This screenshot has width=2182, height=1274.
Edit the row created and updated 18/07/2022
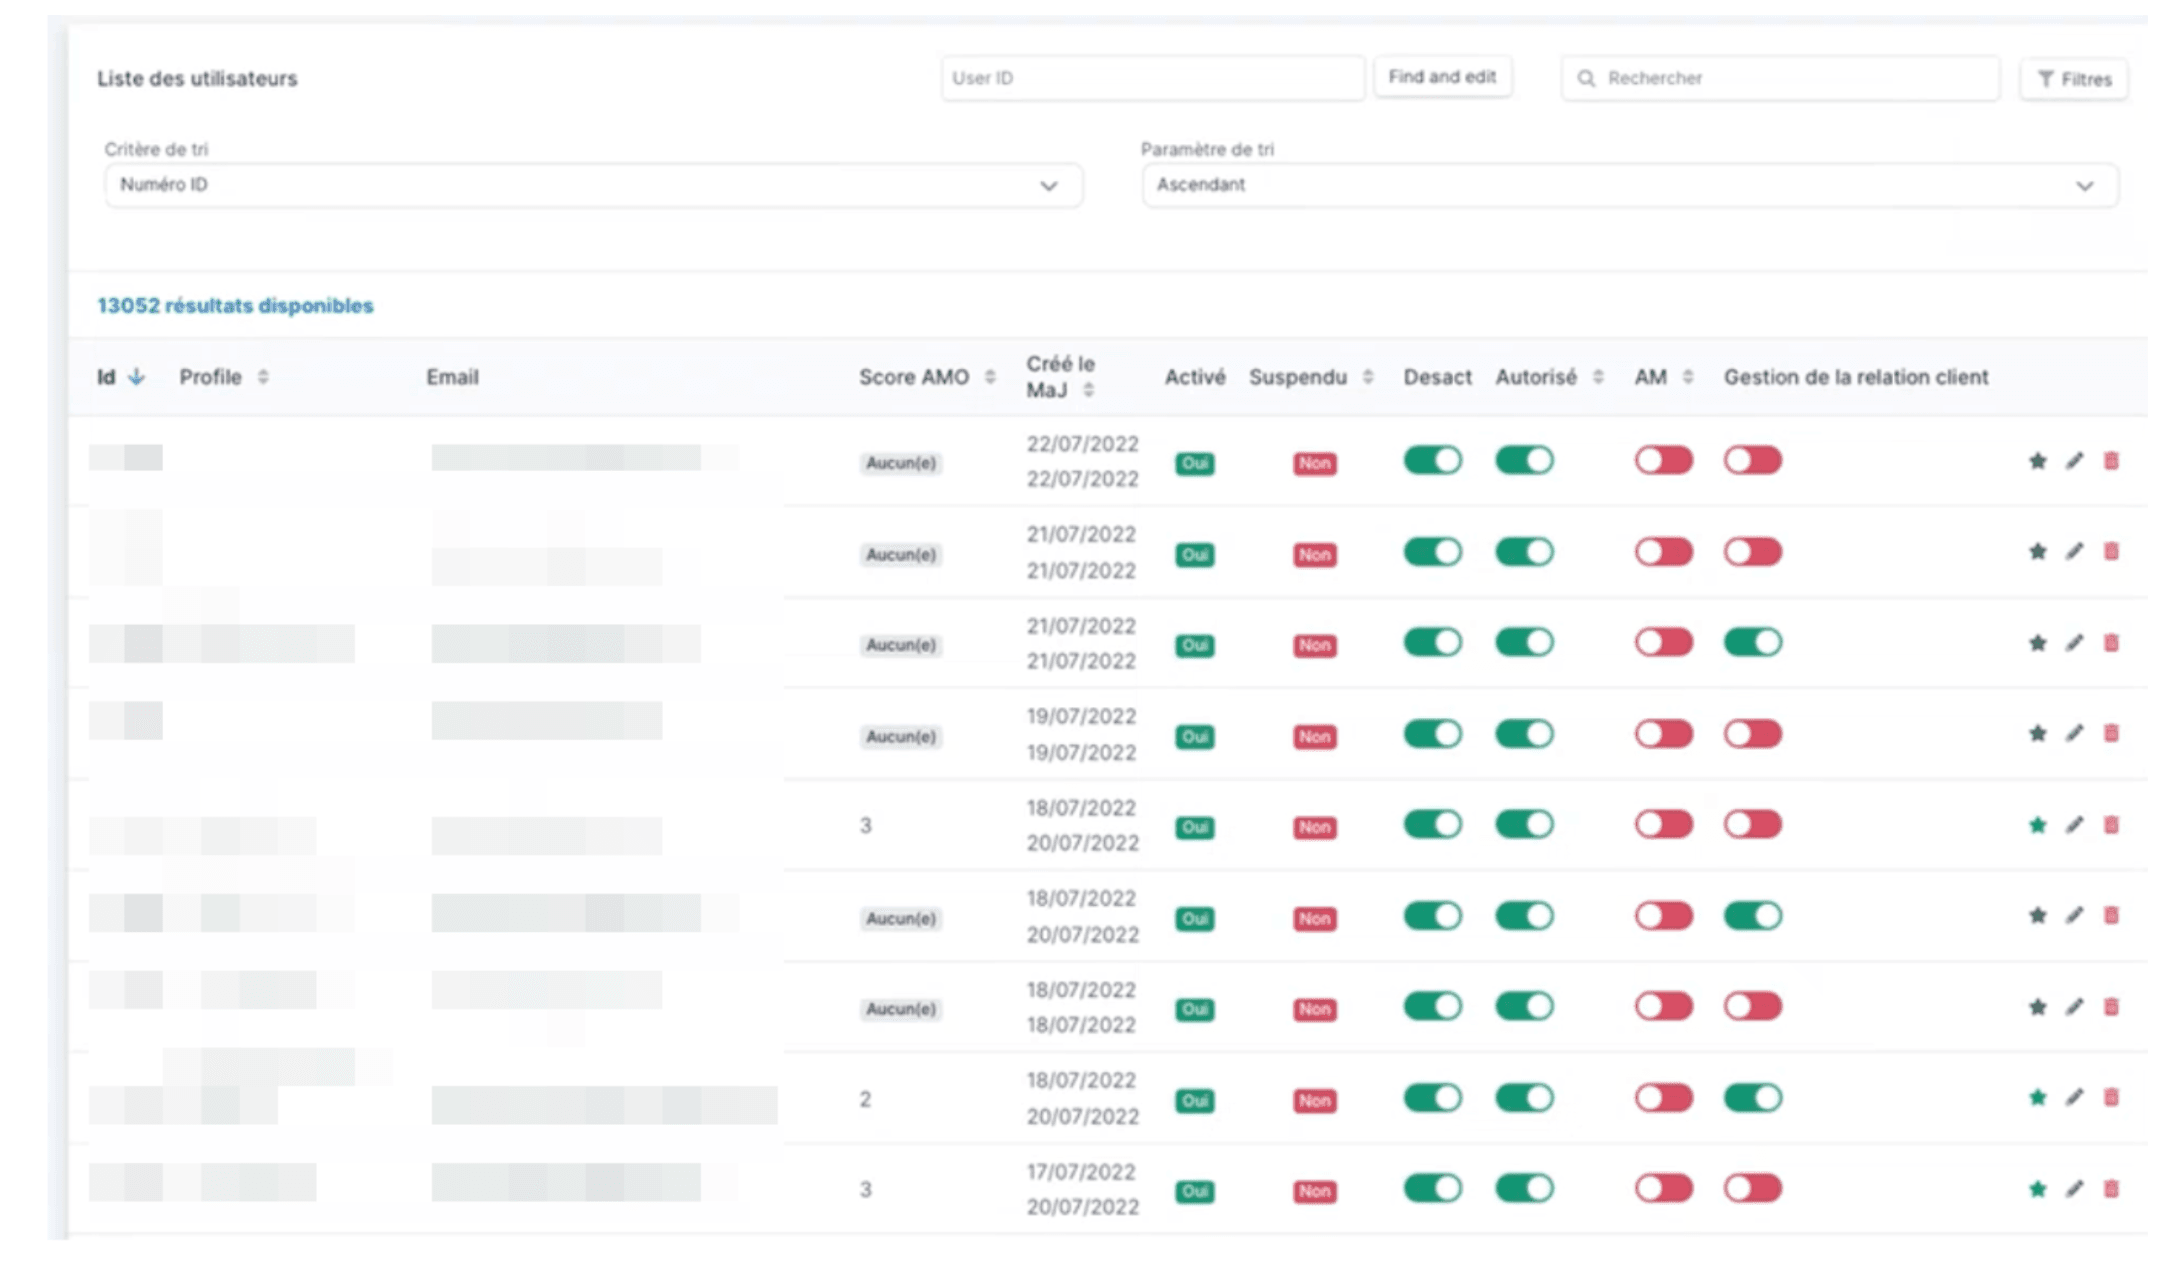click(x=2075, y=1007)
